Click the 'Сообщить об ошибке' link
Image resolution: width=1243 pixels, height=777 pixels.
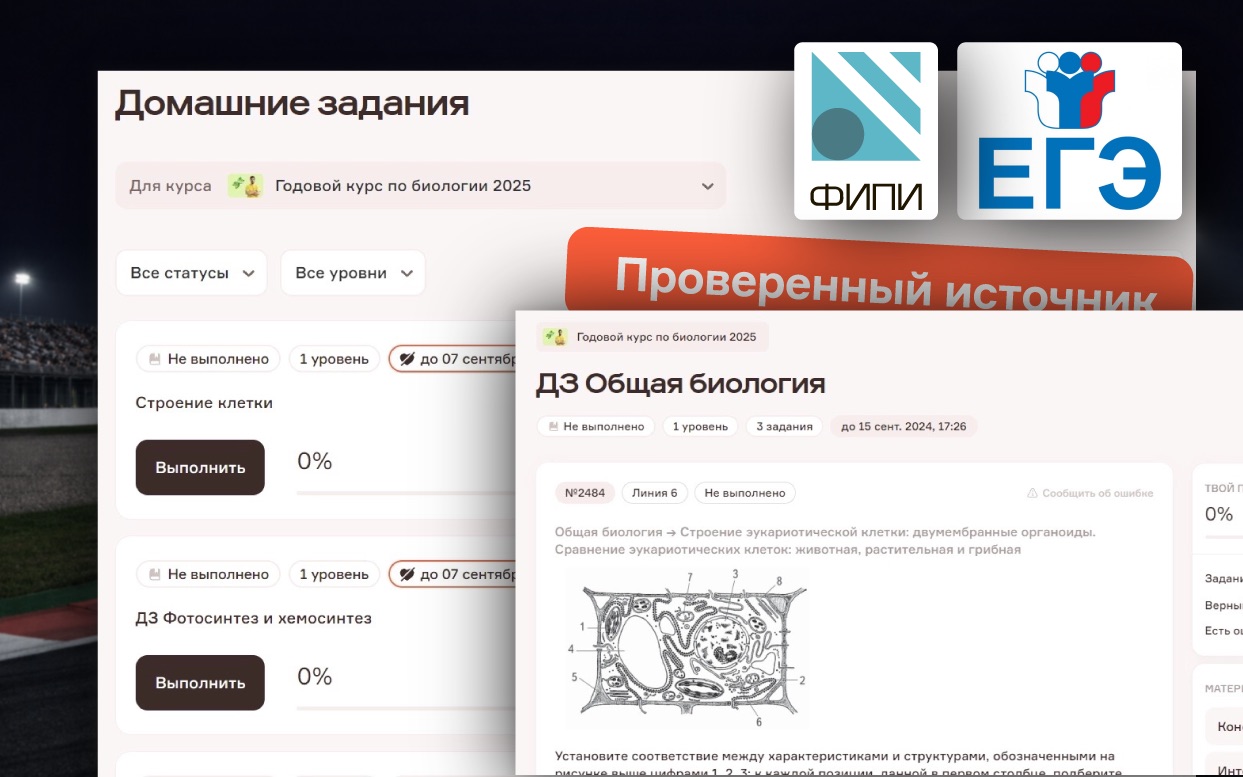1097,492
